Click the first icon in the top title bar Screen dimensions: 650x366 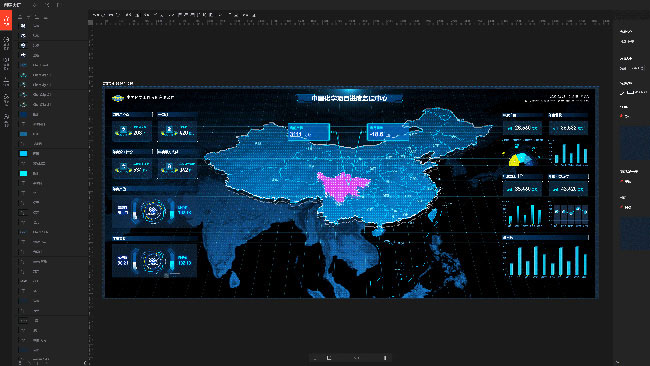tap(34, 5)
